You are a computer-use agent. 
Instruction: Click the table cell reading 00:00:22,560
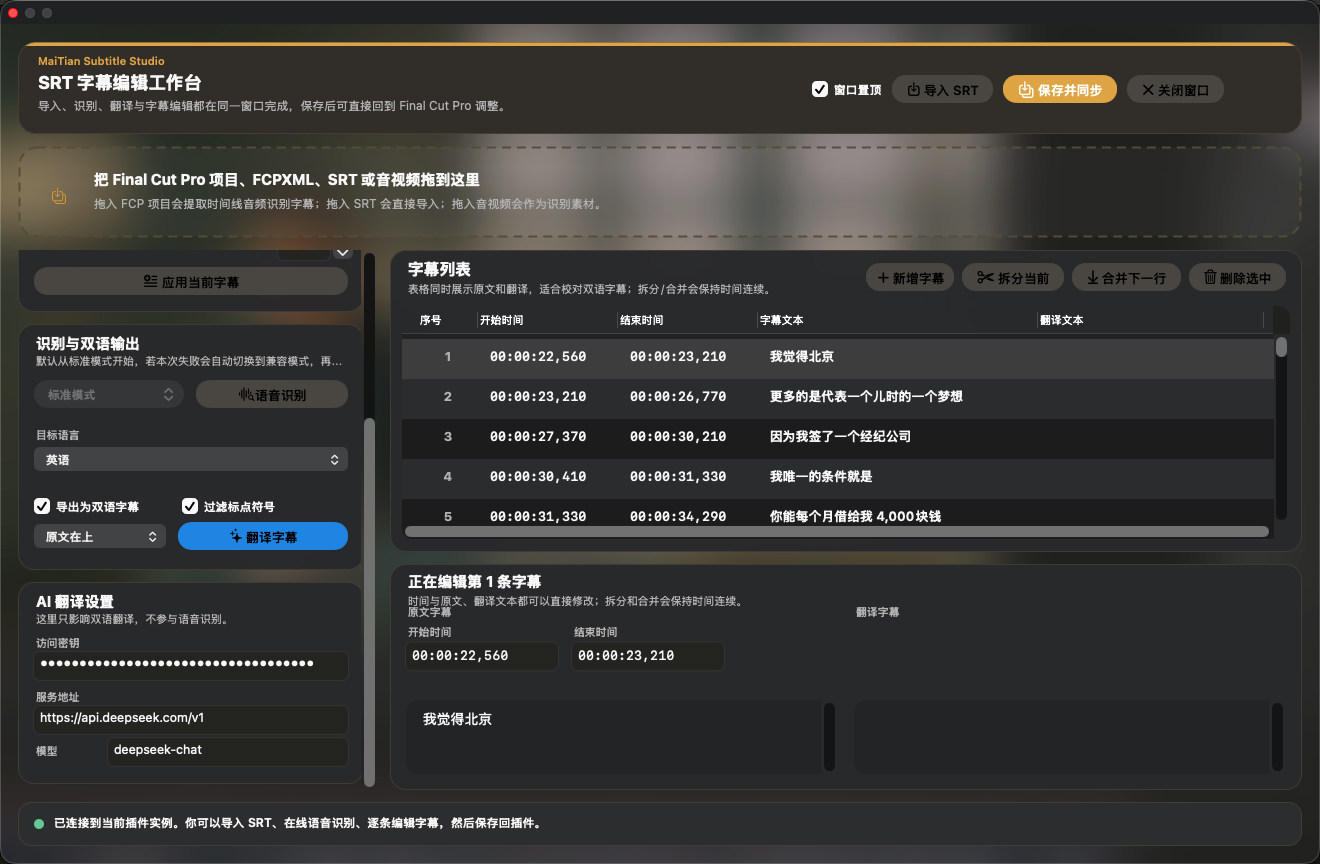(x=538, y=357)
